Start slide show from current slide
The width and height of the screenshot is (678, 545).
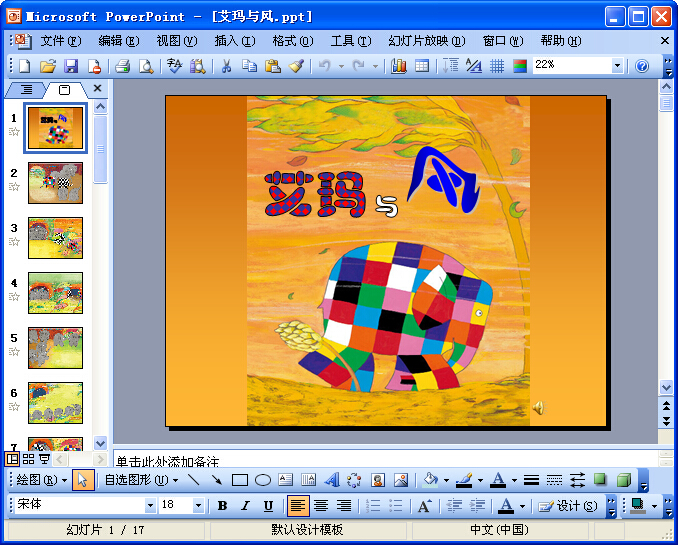click(44, 458)
